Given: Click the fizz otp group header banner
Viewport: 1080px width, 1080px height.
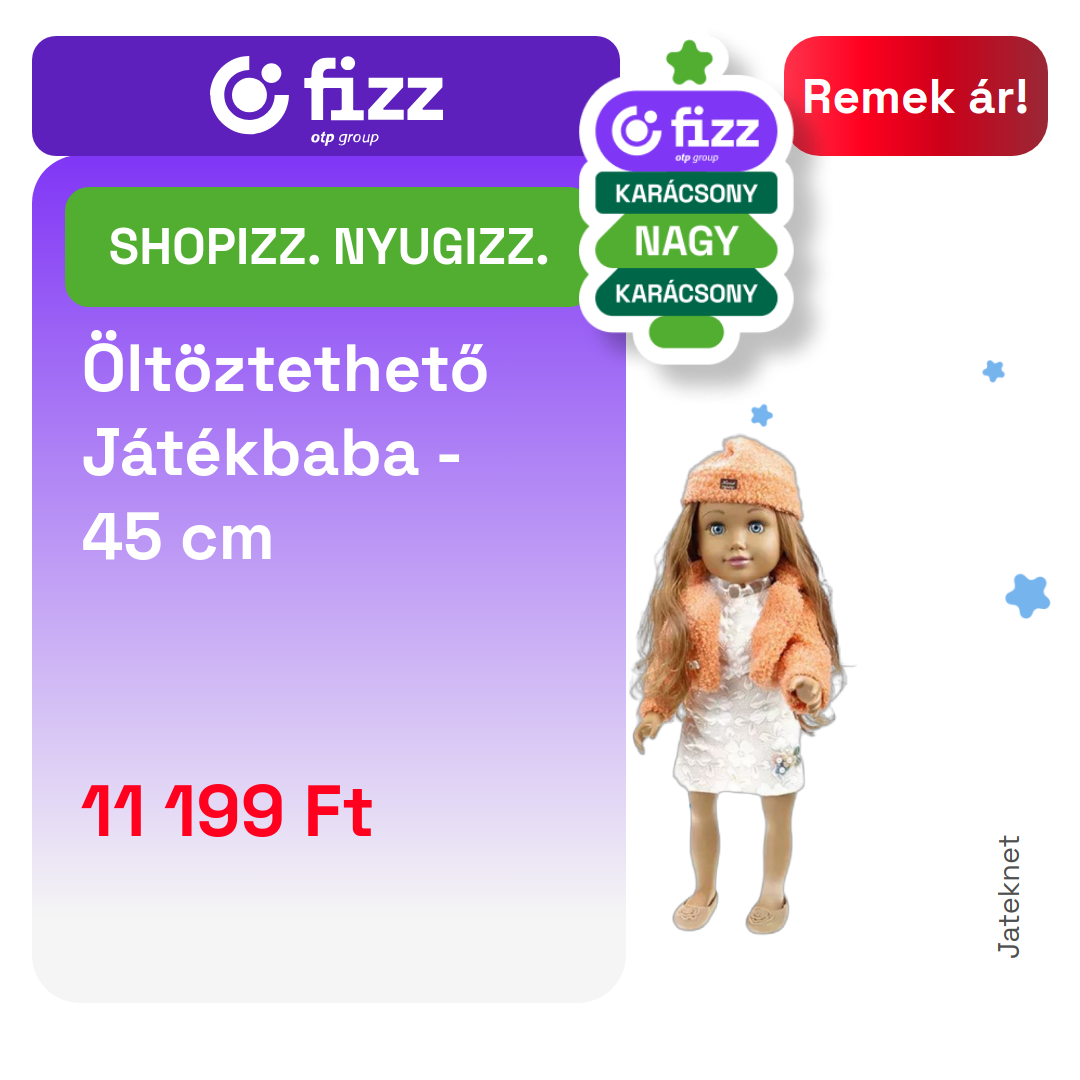Looking at the screenshot, I should click(x=326, y=96).
